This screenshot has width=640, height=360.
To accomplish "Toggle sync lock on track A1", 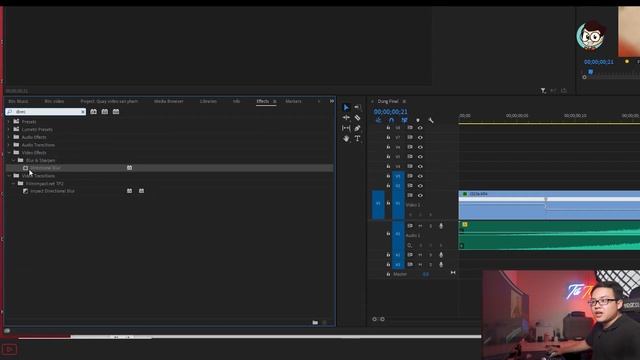I will (x=410, y=226).
